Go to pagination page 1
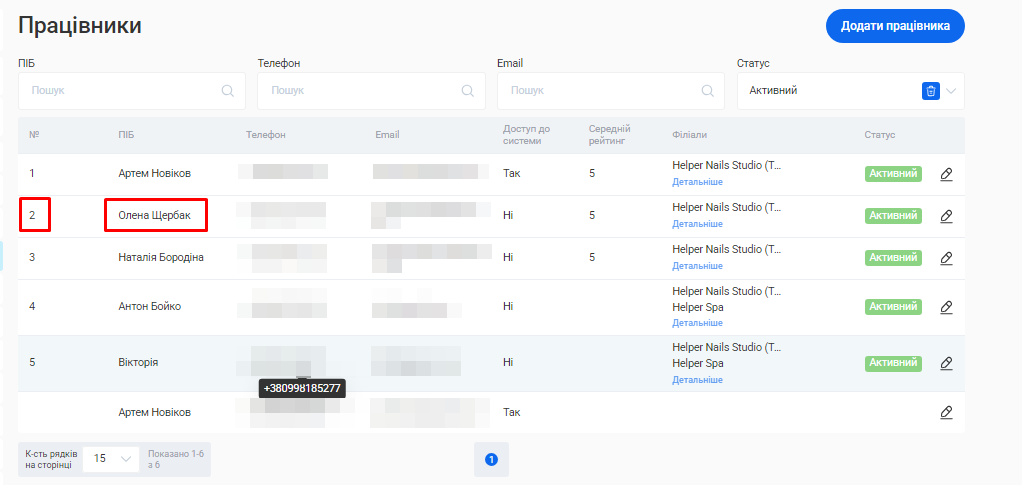 (491, 459)
